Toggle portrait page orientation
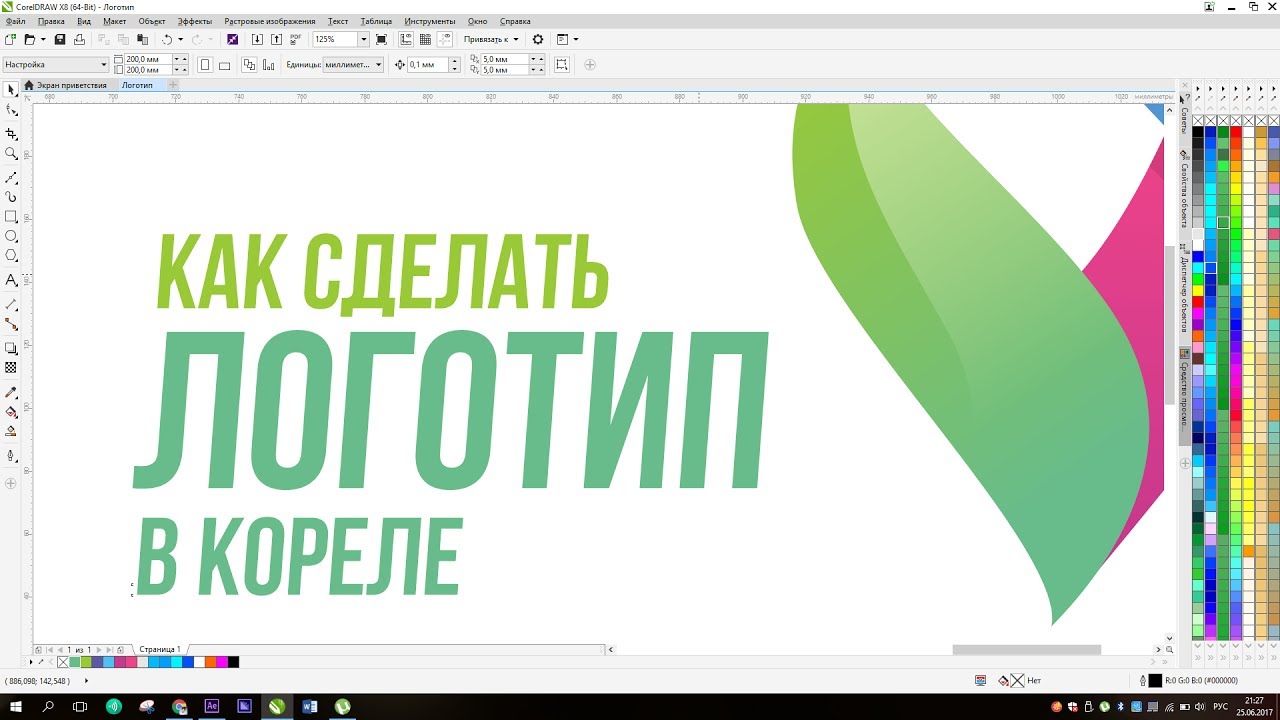 (x=205, y=65)
